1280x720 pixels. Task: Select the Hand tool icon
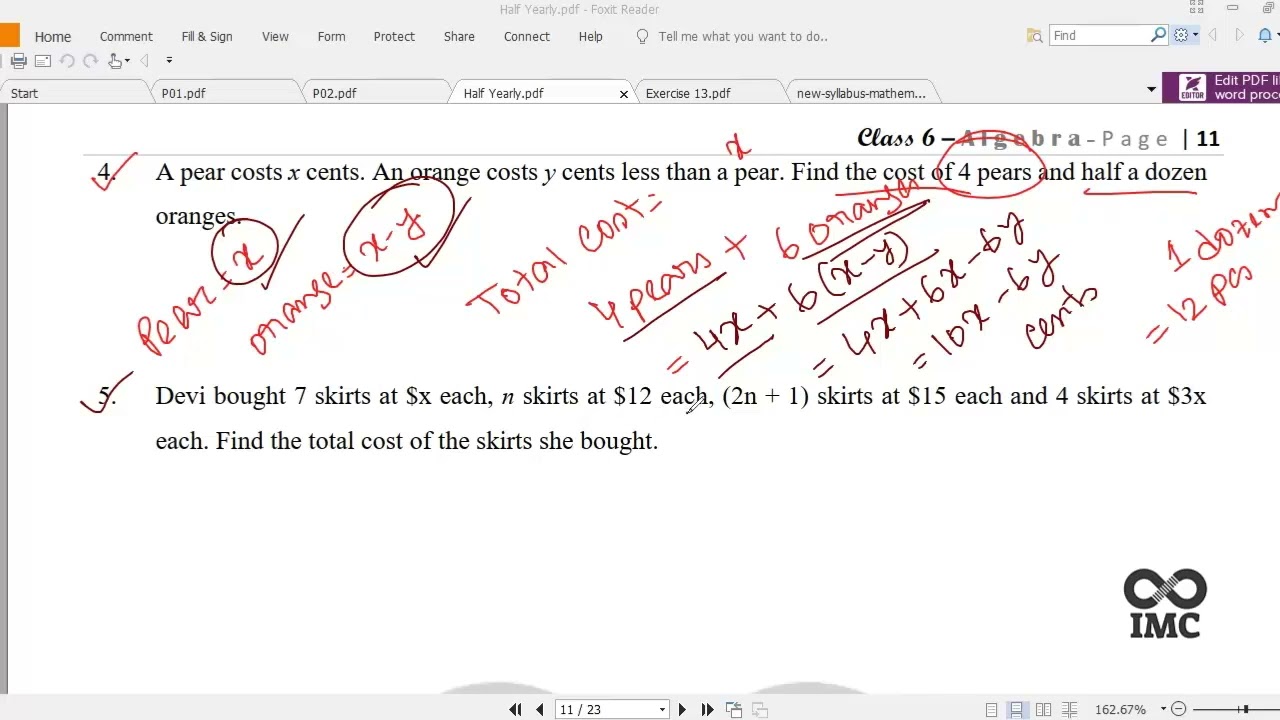tap(114, 61)
